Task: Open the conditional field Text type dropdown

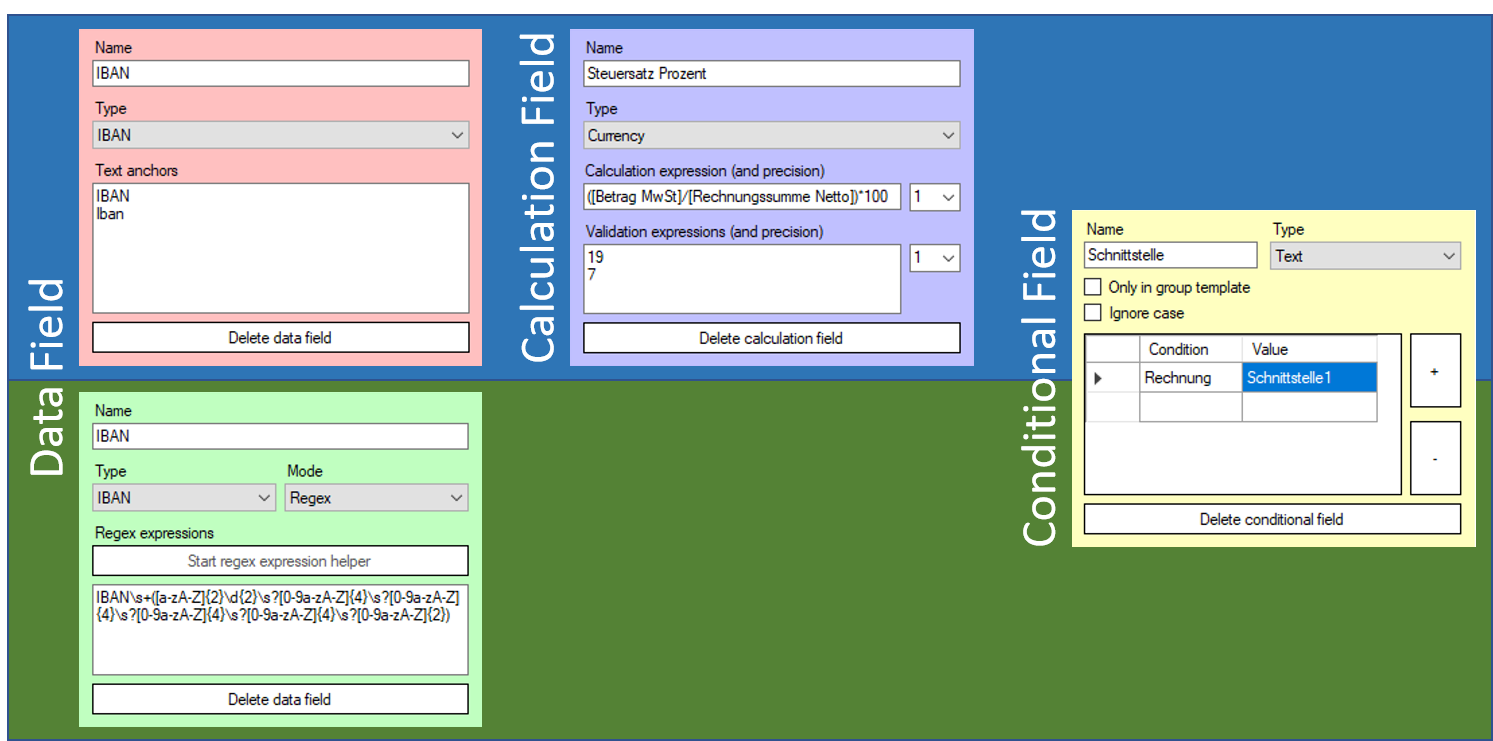Action: (x=1365, y=256)
